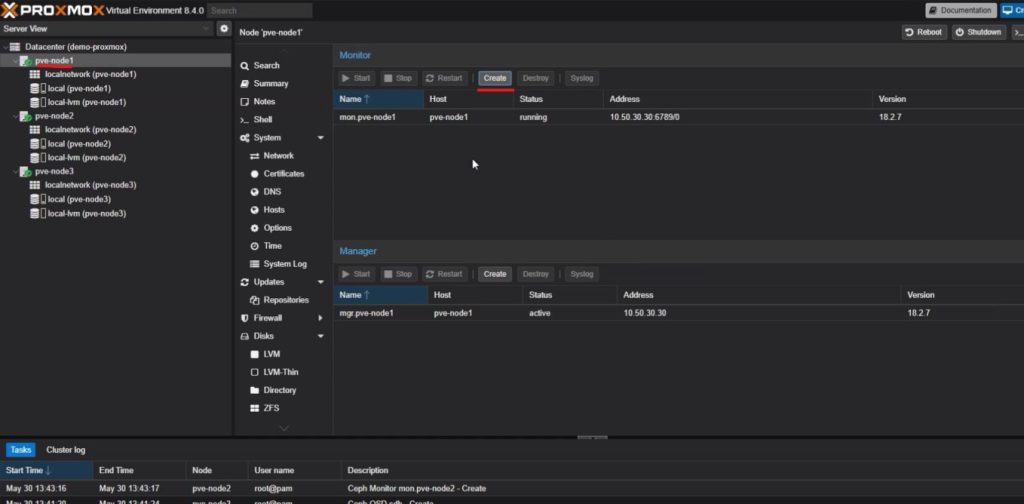Open the Summary menu item
The width and height of the screenshot is (1024, 504).
click(x=271, y=84)
